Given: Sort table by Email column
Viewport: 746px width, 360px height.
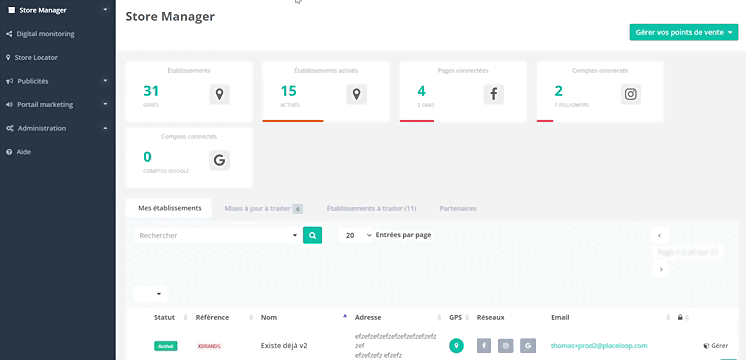Looking at the screenshot, I should [x=560, y=317].
